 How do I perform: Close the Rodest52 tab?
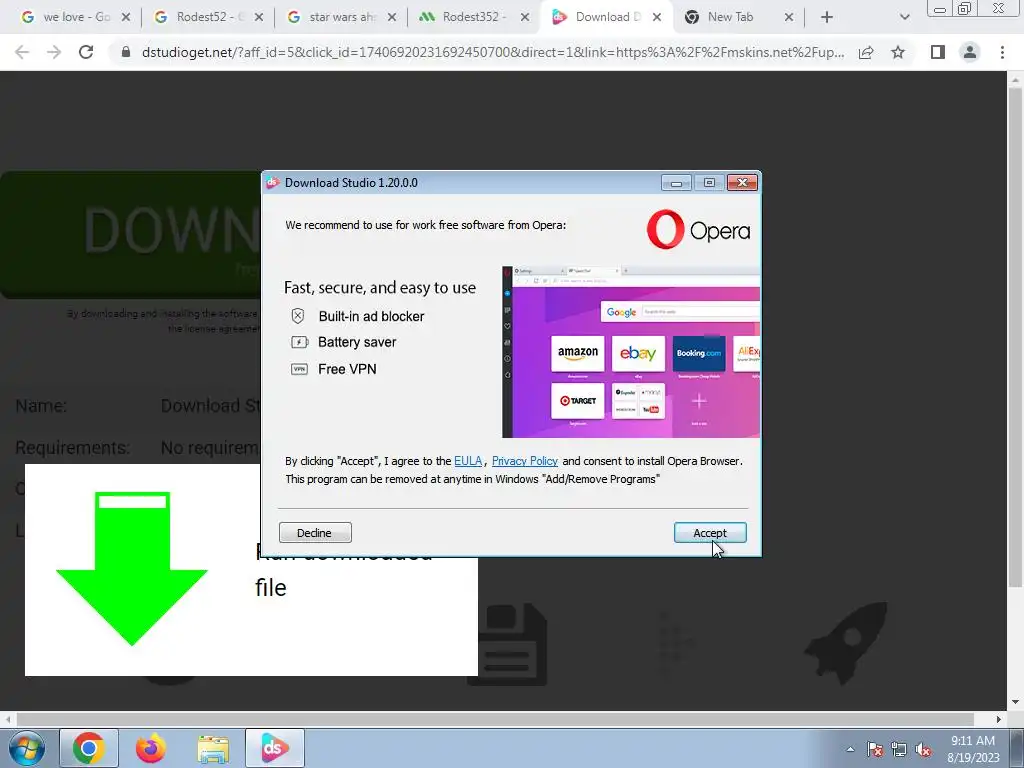259,18
